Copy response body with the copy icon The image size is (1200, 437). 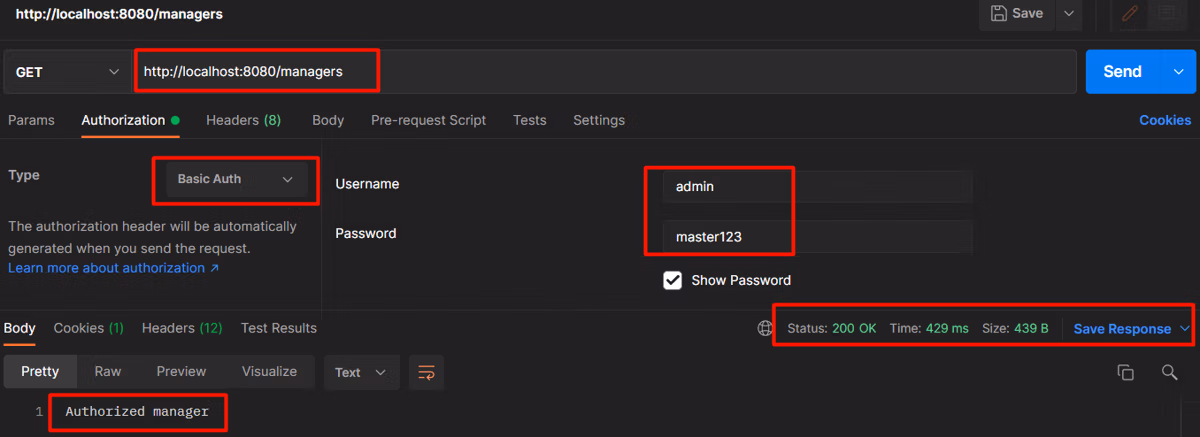coord(1125,372)
